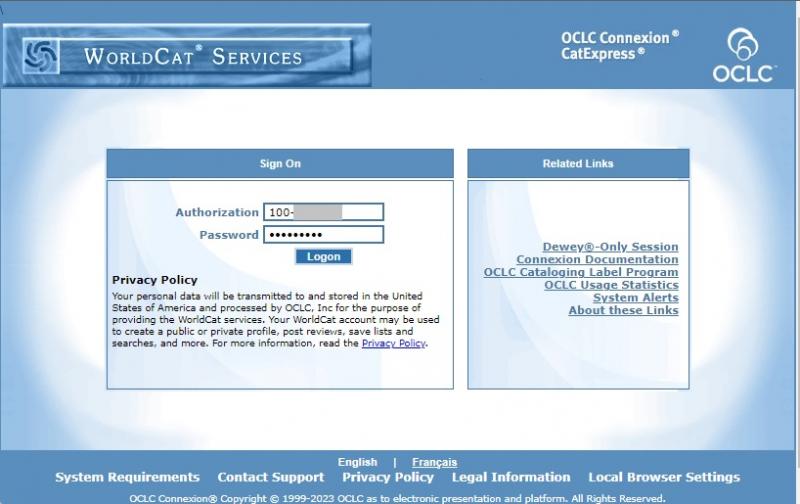Focus the Authorization input field
Viewport: 800px width, 504px height.
(323, 212)
